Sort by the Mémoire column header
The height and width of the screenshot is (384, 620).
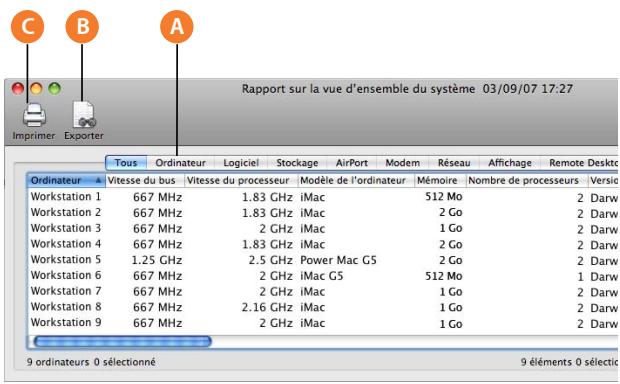coord(440,180)
